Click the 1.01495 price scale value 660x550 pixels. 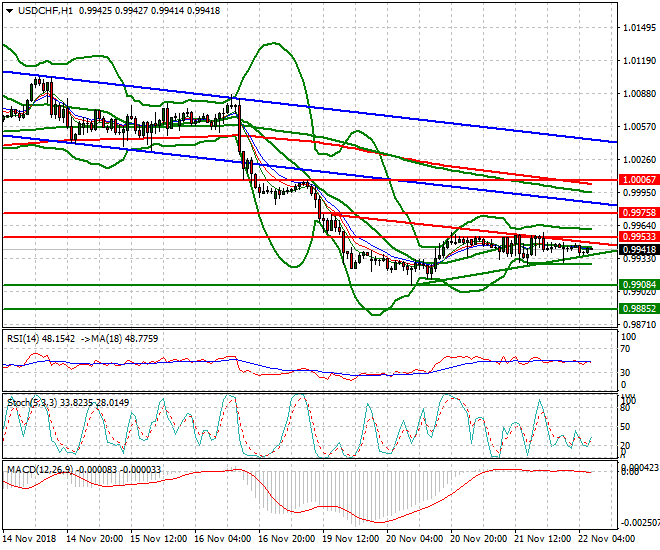[639, 28]
